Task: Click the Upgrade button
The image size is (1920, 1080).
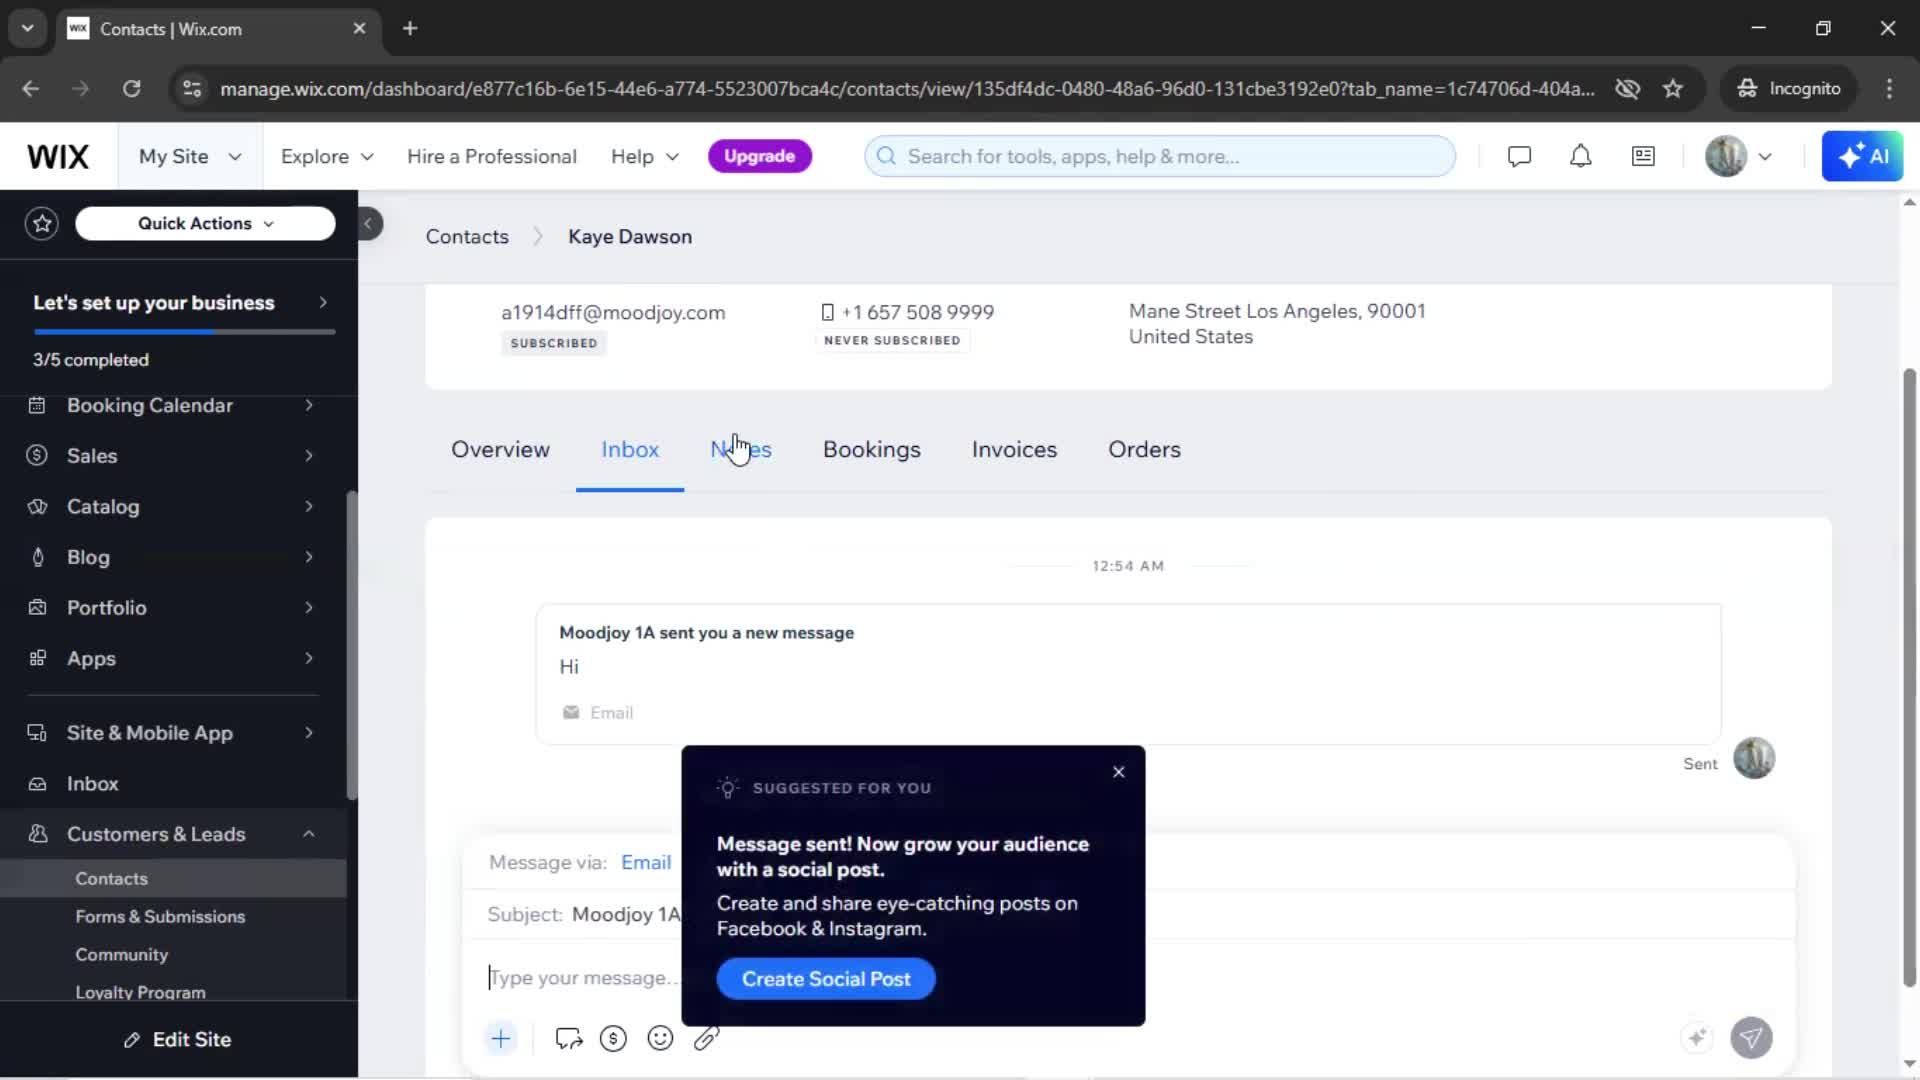Action: (x=759, y=156)
